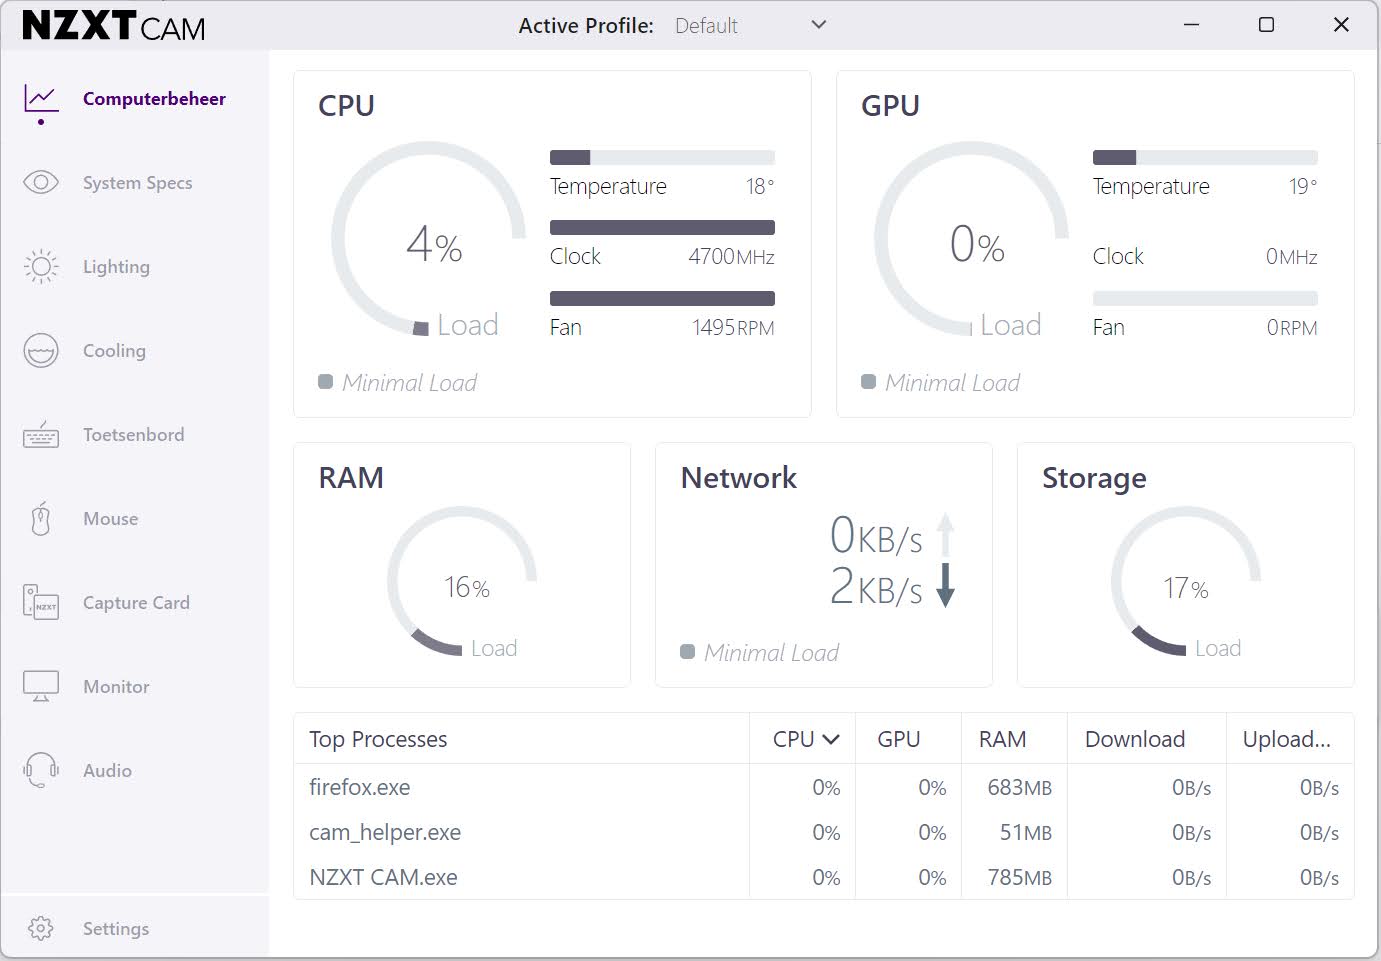Click the Mouse icon in sidebar
The width and height of the screenshot is (1381, 961).
pyautogui.click(x=41, y=519)
